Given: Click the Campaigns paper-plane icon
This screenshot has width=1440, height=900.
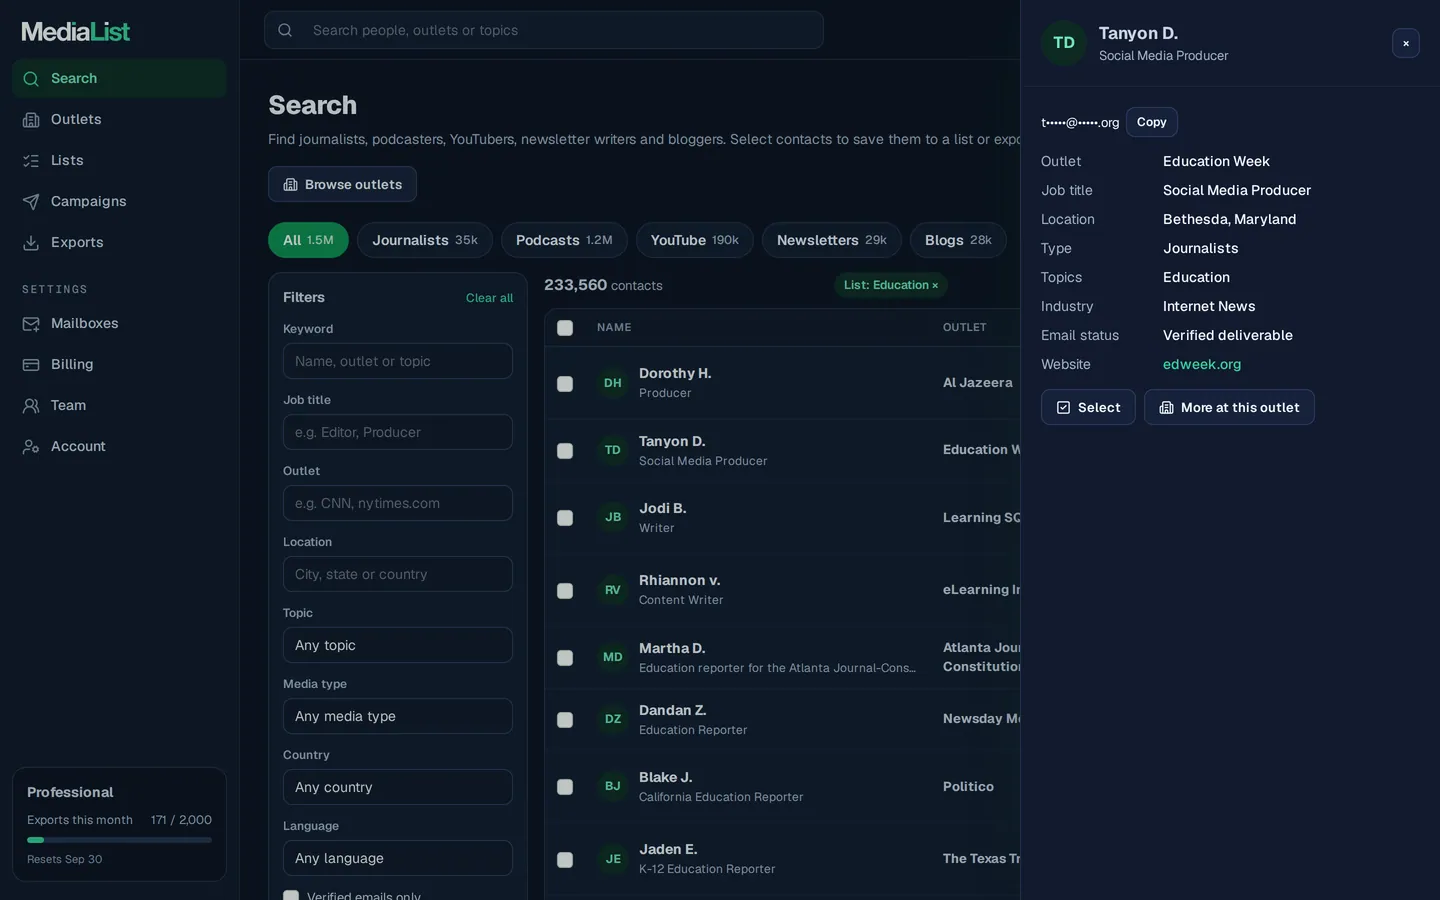Looking at the screenshot, I should (31, 202).
